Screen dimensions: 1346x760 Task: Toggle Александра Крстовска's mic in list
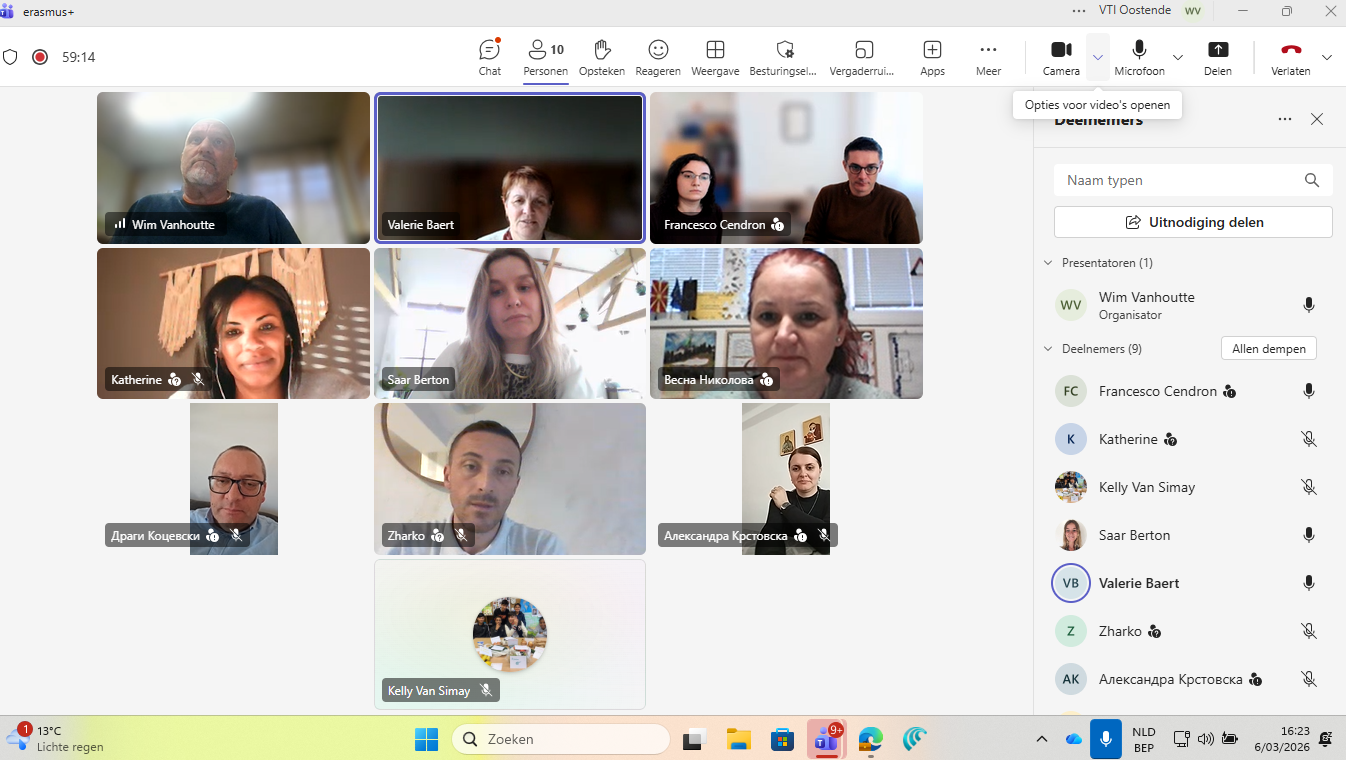click(x=1308, y=679)
